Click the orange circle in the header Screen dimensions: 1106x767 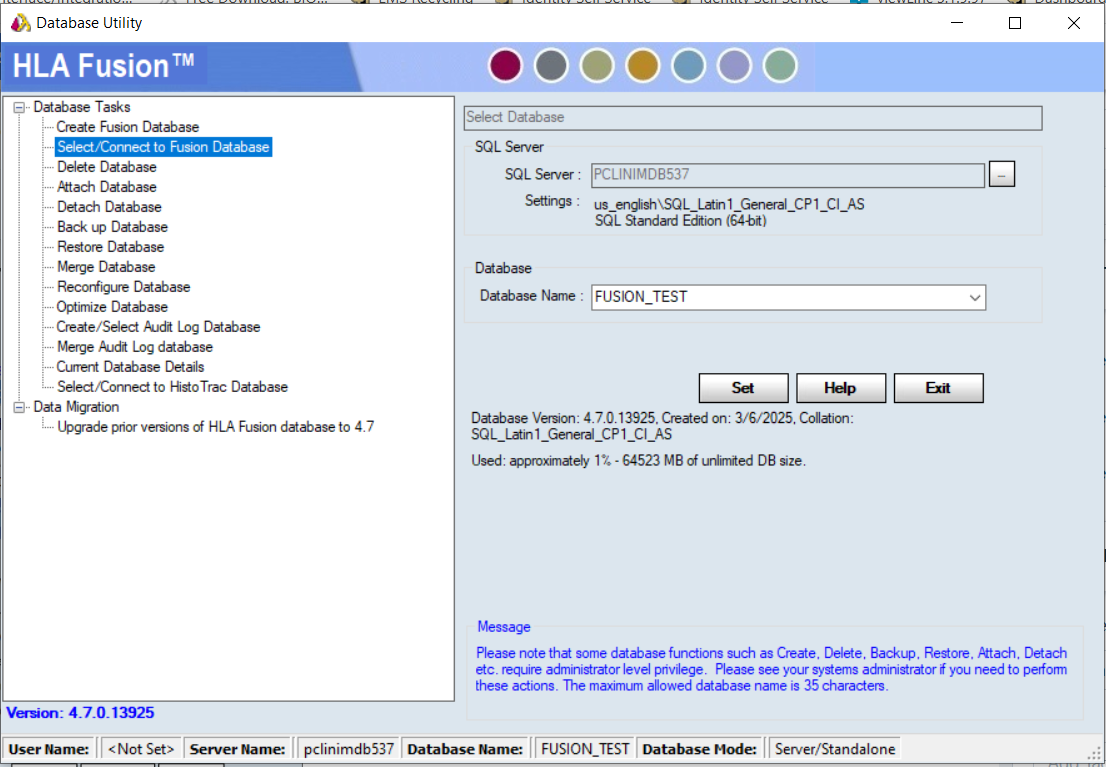[643, 66]
